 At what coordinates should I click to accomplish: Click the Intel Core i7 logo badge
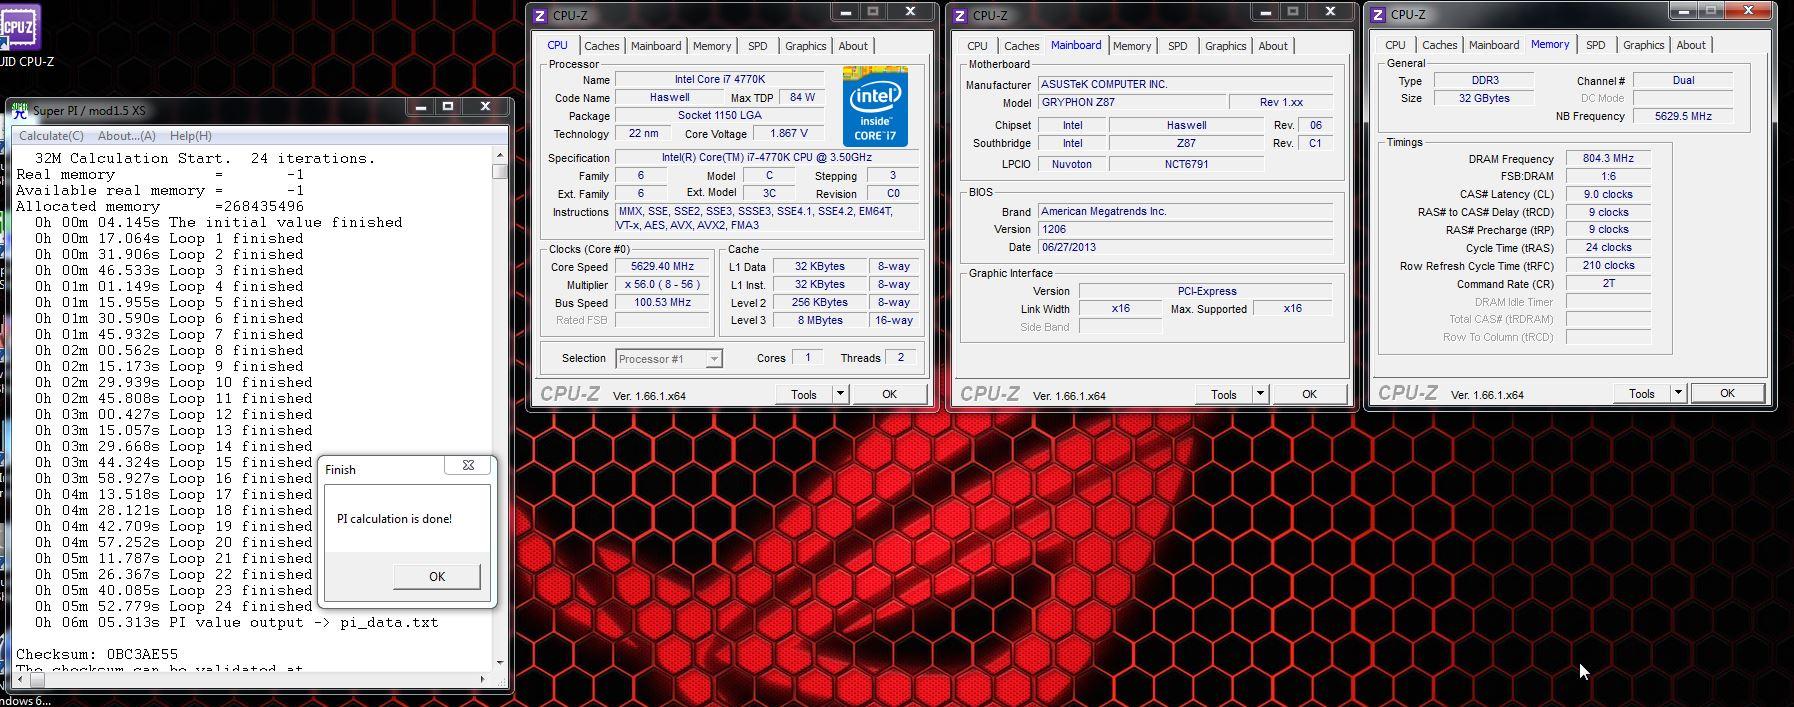(875, 106)
